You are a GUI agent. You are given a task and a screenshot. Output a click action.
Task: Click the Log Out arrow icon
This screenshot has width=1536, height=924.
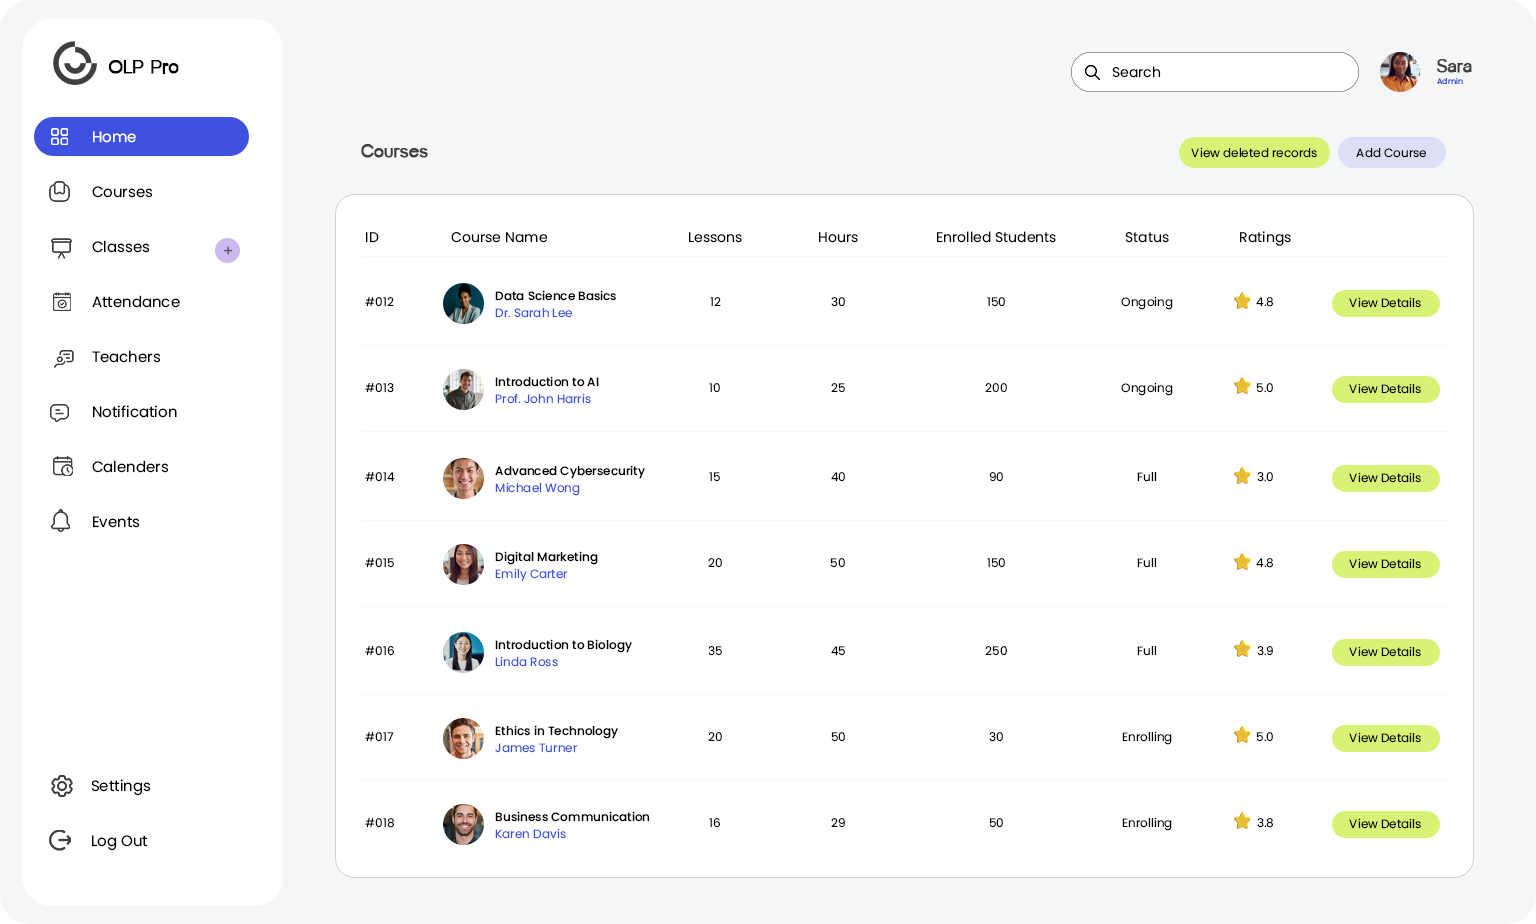tap(60, 841)
